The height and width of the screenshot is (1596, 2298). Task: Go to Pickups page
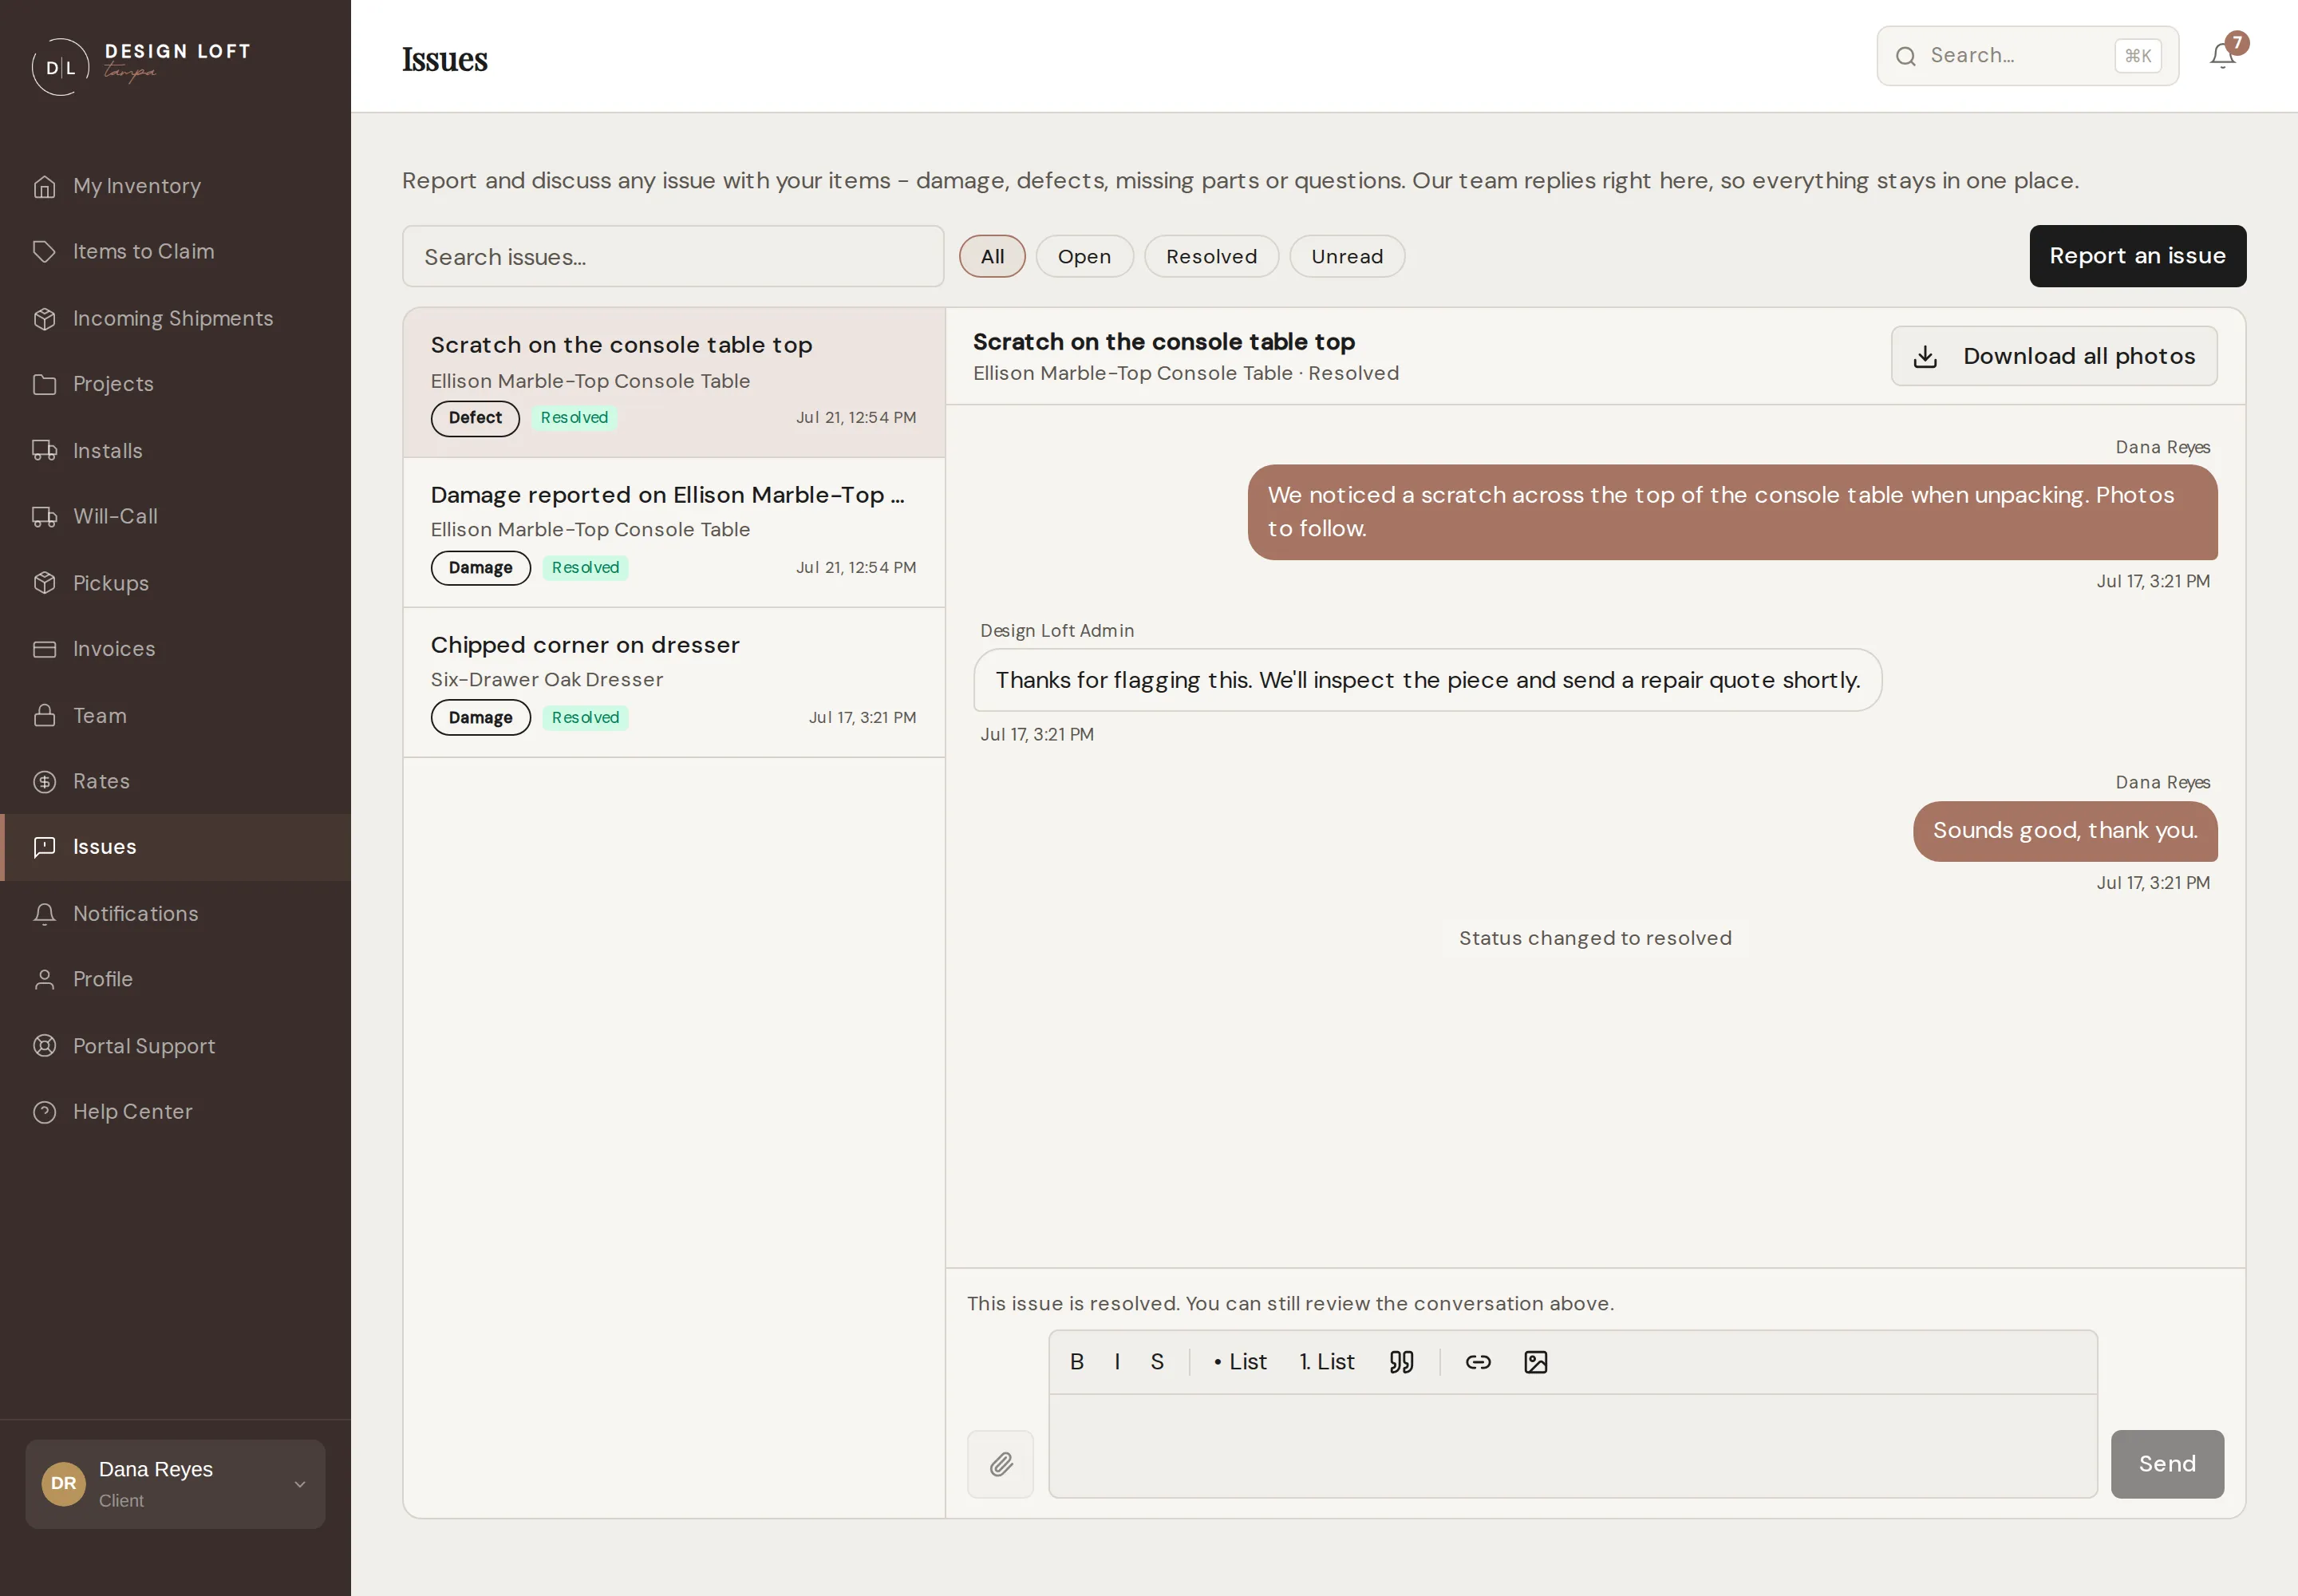[x=176, y=583]
